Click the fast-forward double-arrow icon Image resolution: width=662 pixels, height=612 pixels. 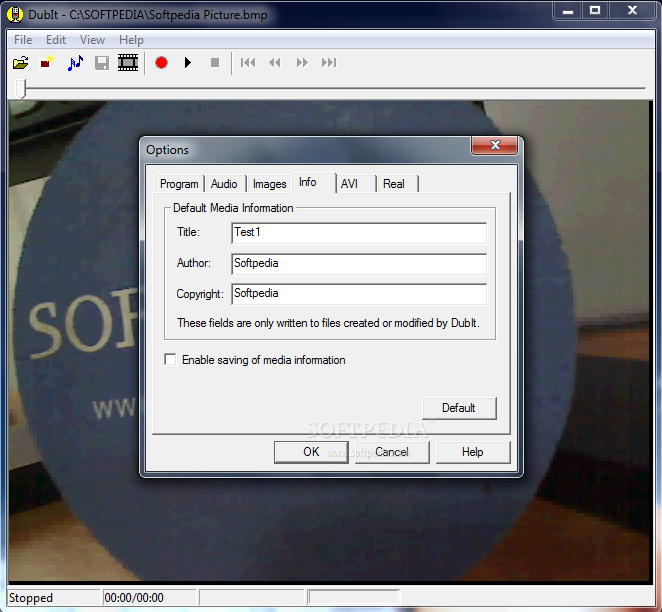(302, 62)
